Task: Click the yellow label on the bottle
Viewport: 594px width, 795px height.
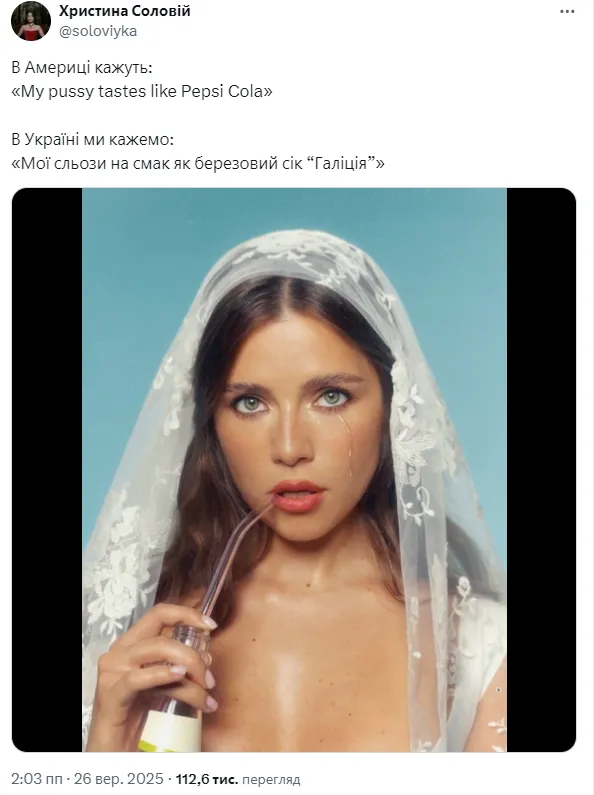Action: (167, 732)
